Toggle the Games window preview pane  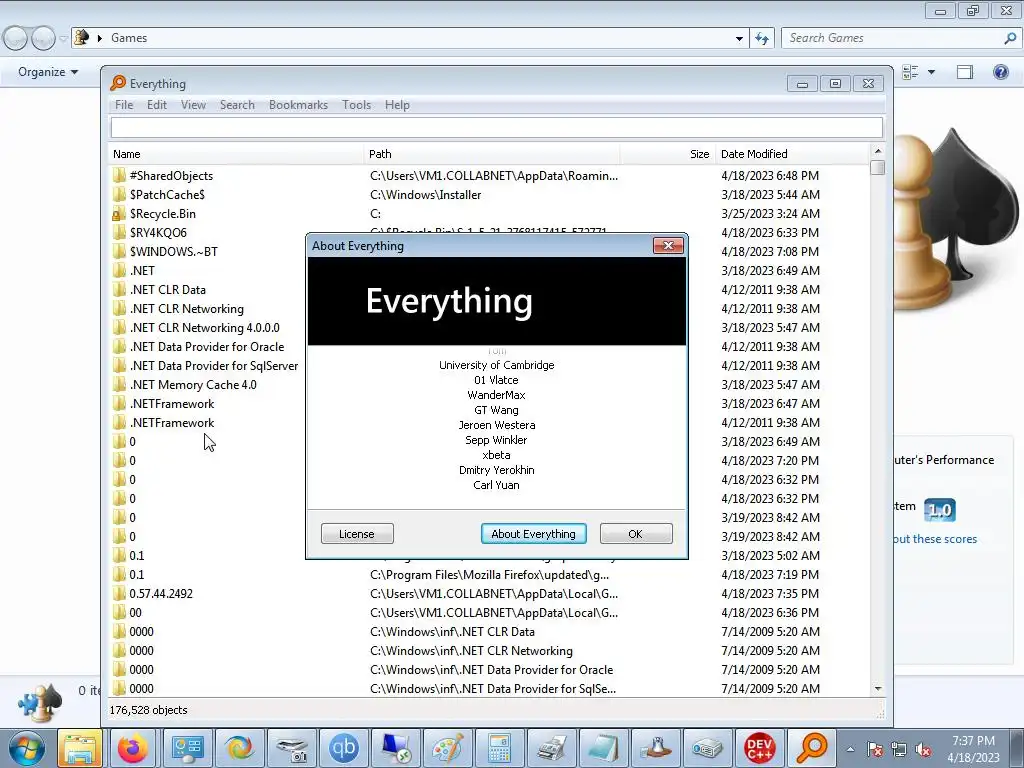click(x=965, y=72)
